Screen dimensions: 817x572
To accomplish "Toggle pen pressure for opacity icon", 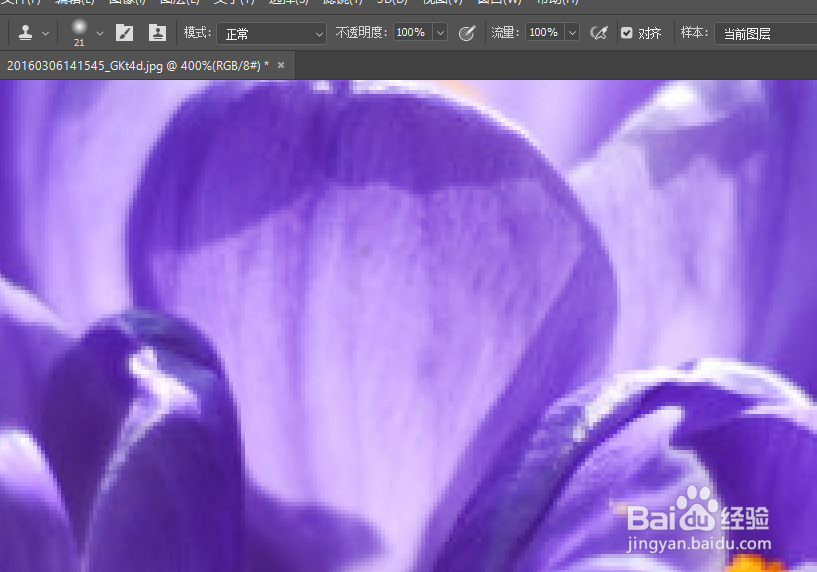I will 467,33.
